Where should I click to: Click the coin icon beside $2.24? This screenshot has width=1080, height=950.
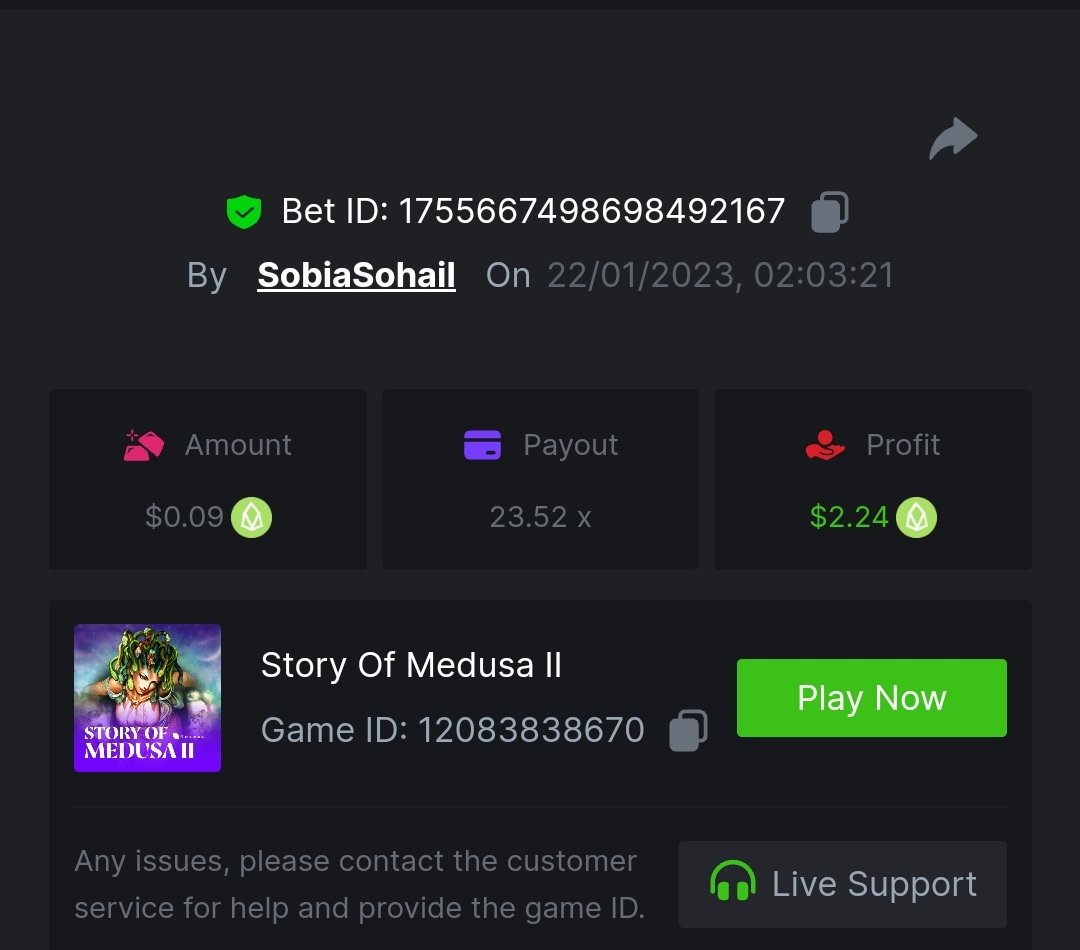(916, 517)
